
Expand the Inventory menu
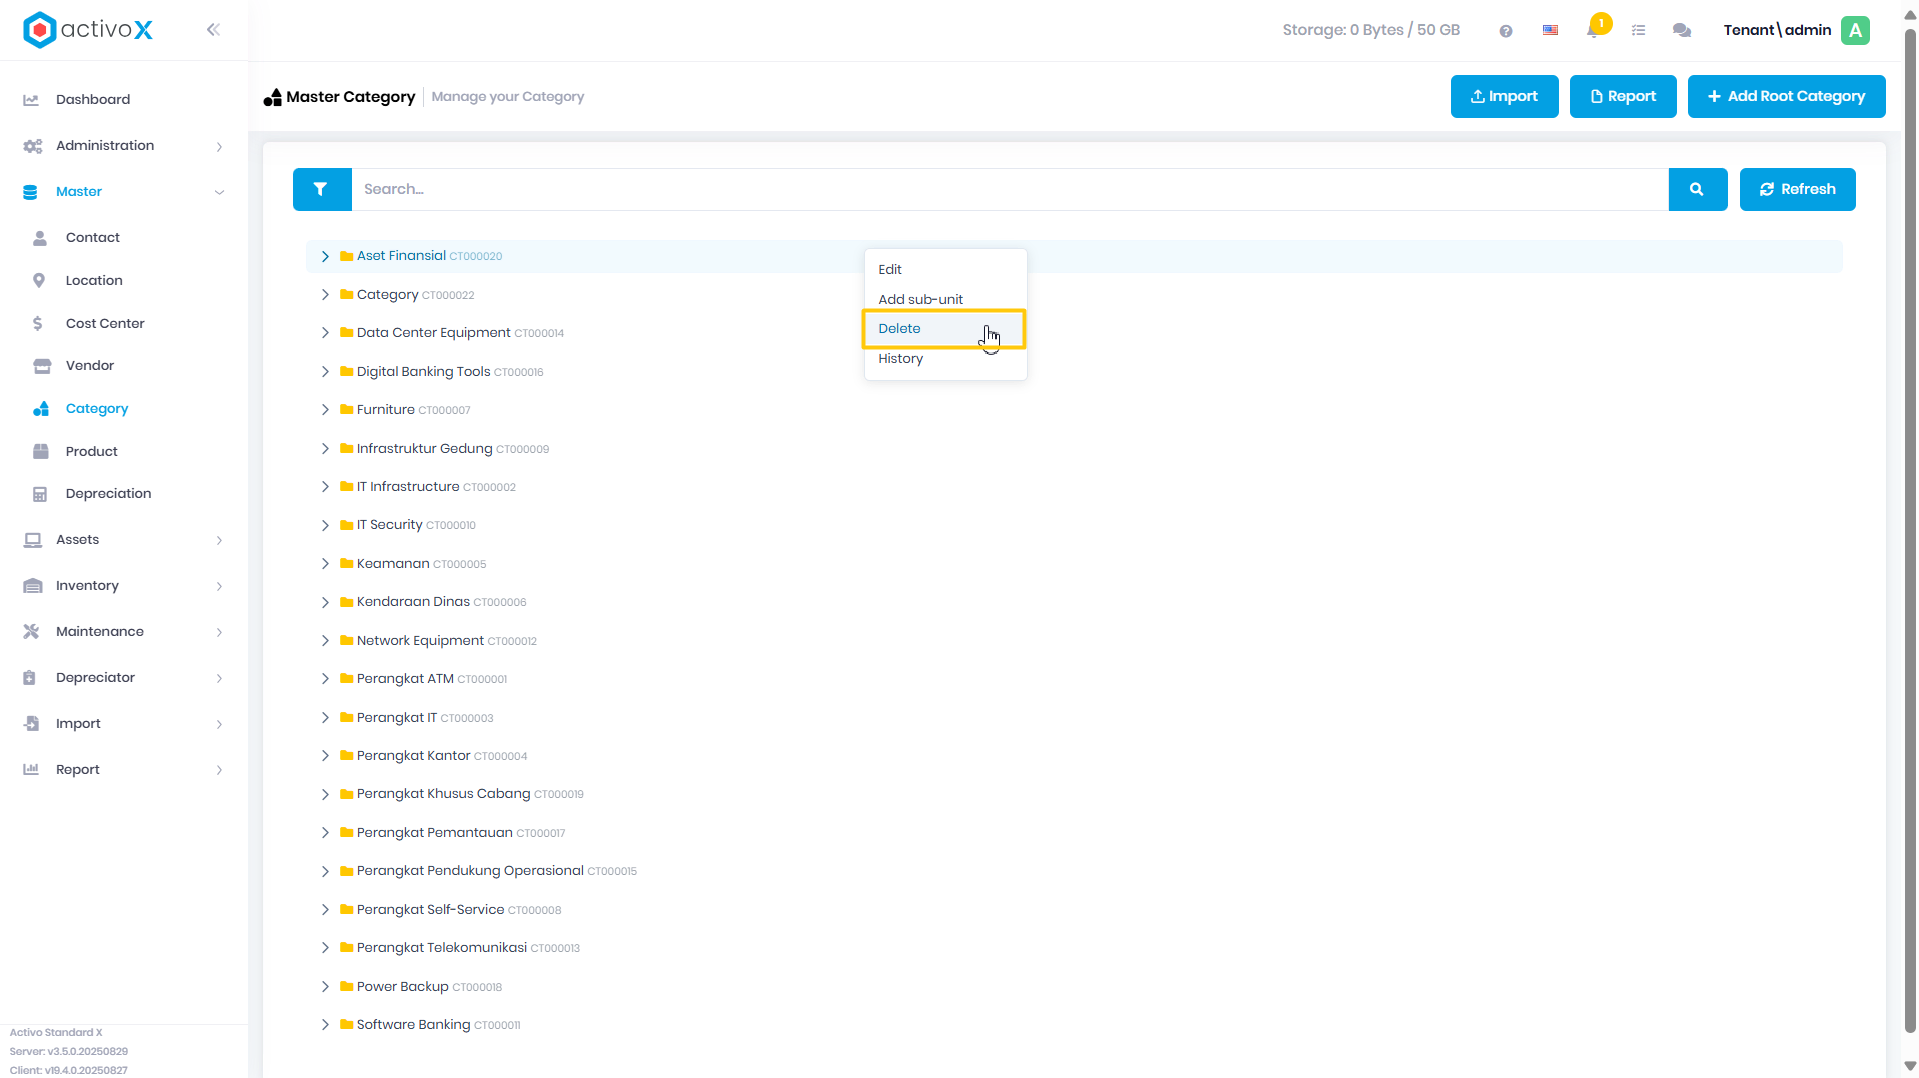(x=124, y=586)
